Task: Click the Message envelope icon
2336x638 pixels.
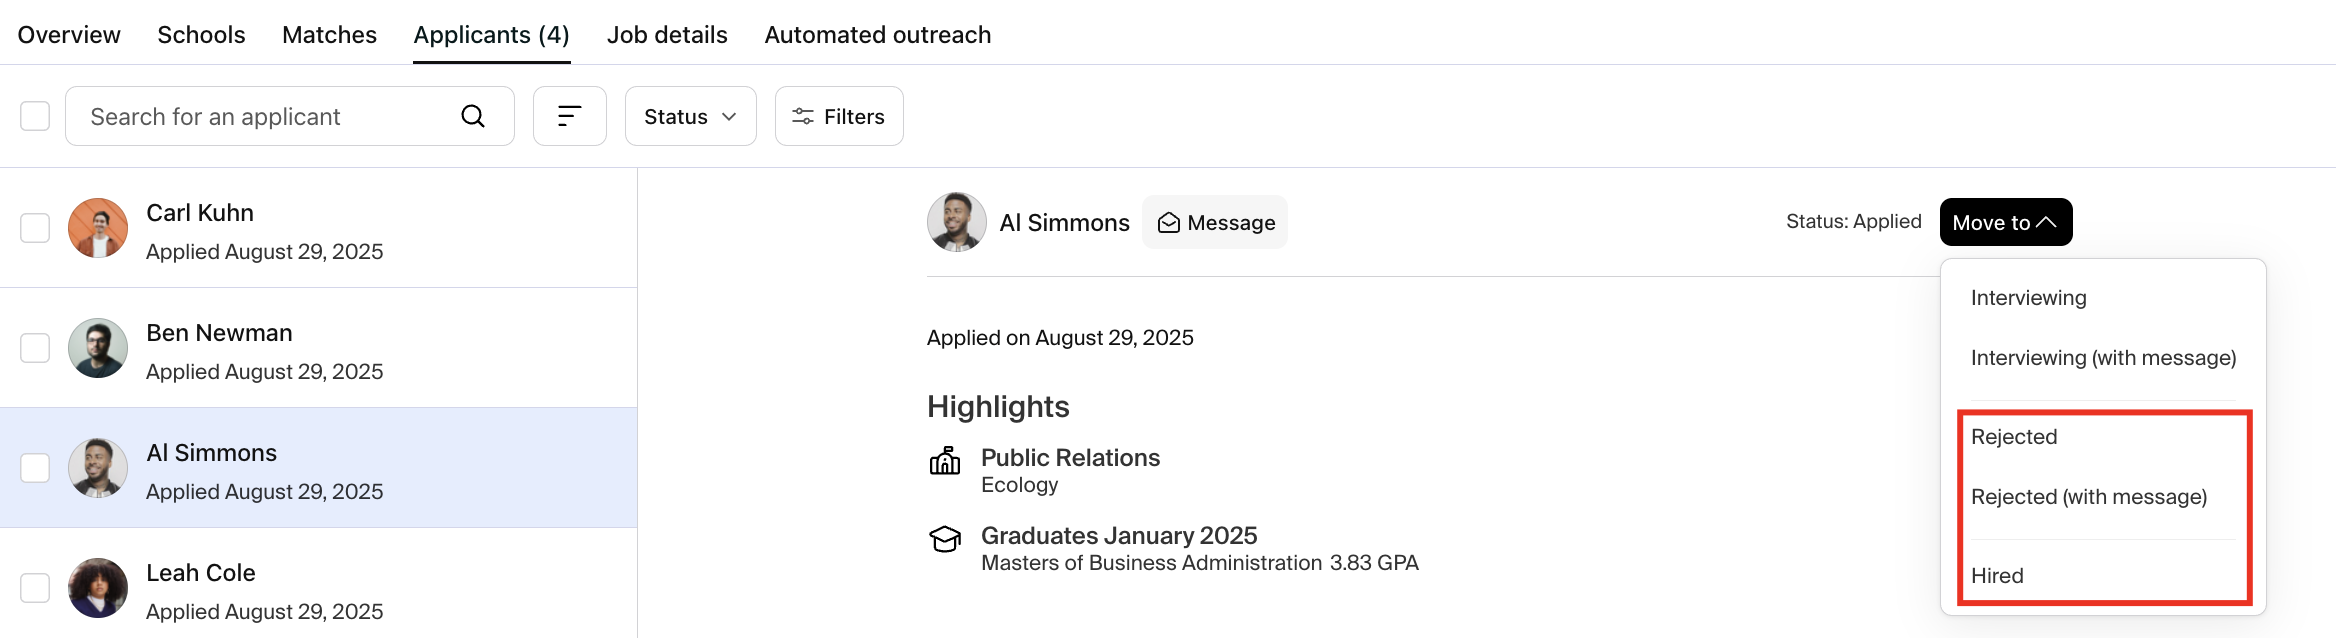Action: click(1168, 223)
